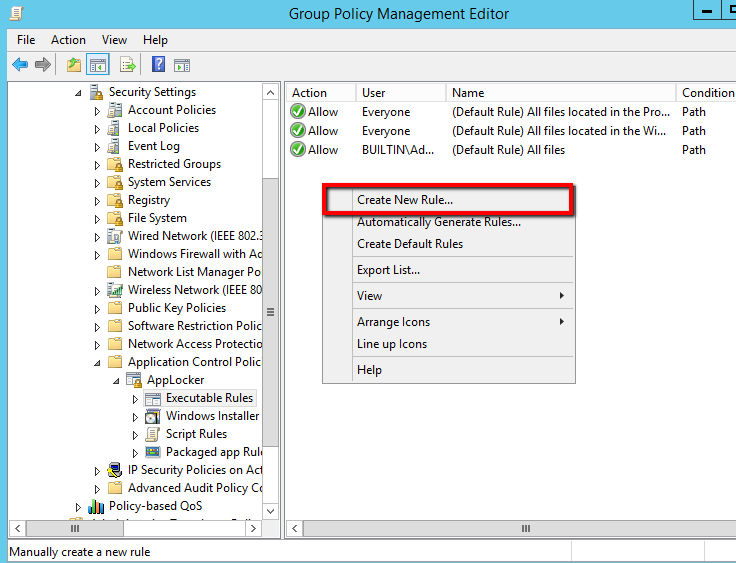The width and height of the screenshot is (736, 563).
Task: Toggle Show/Hide Console Tree toolbar icon
Action: click(x=98, y=65)
